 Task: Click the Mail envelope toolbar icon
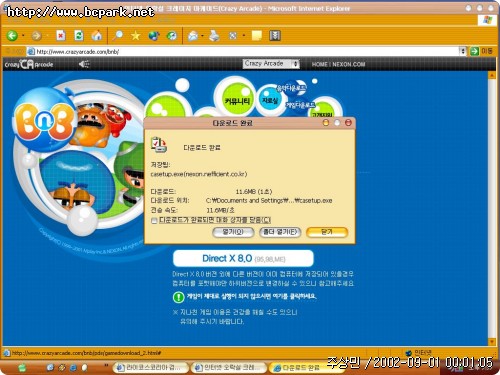click(x=193, y=35)
